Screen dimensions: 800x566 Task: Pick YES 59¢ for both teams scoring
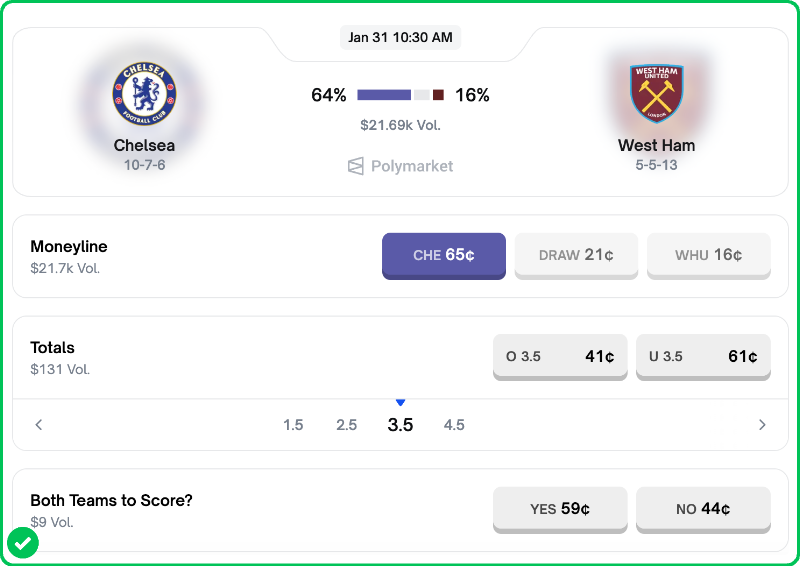(560, 509)
